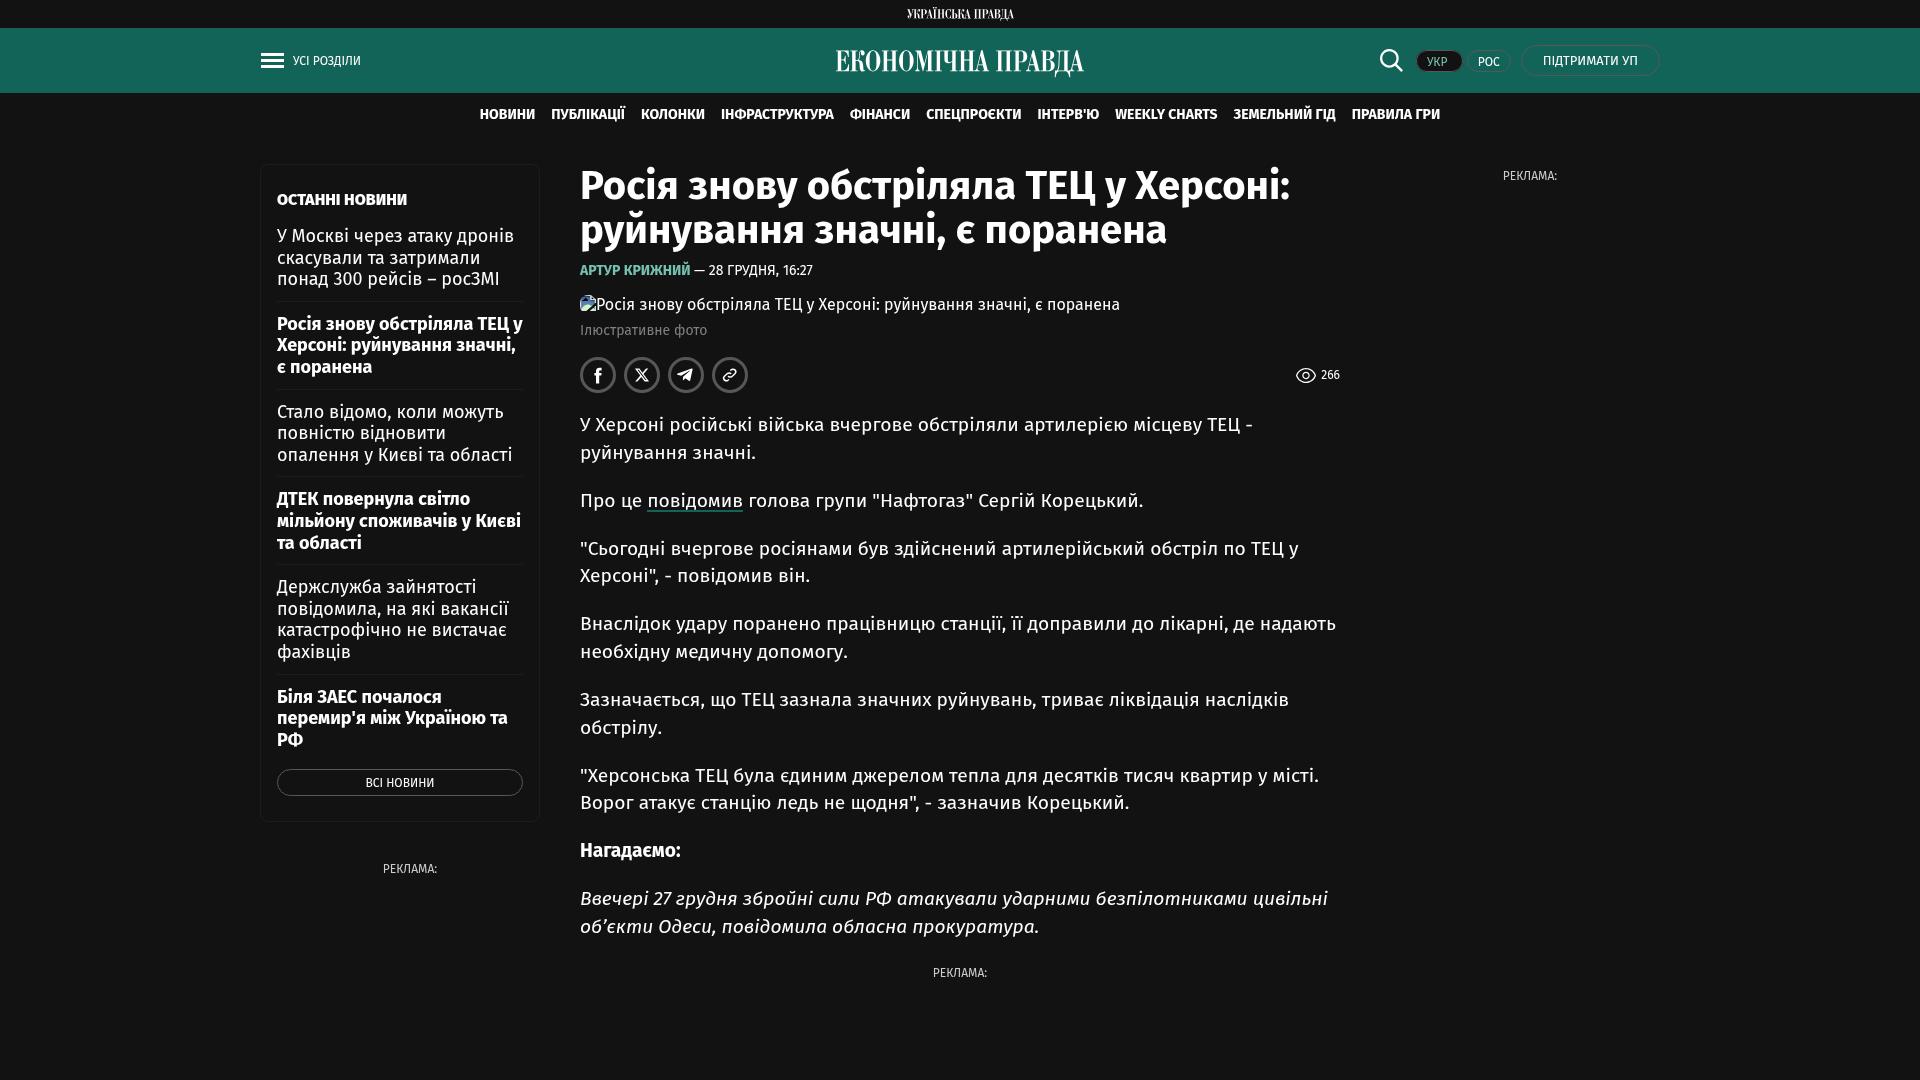Switch language to УКР

coord(1438,62)
